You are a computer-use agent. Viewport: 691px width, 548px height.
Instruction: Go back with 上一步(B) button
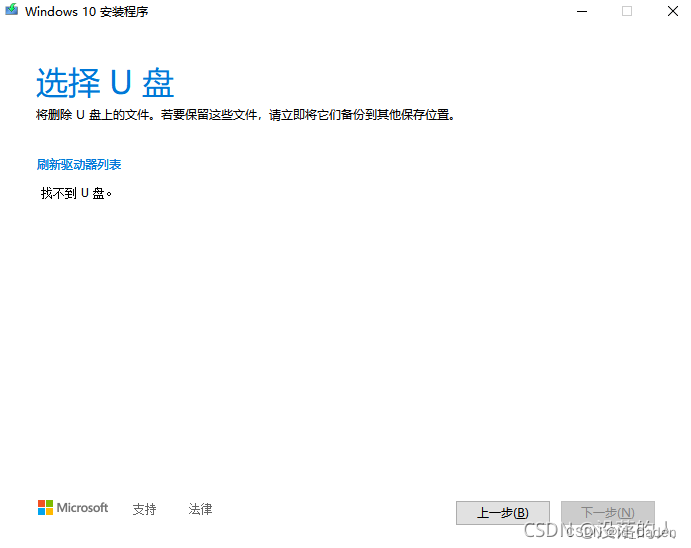503,513
